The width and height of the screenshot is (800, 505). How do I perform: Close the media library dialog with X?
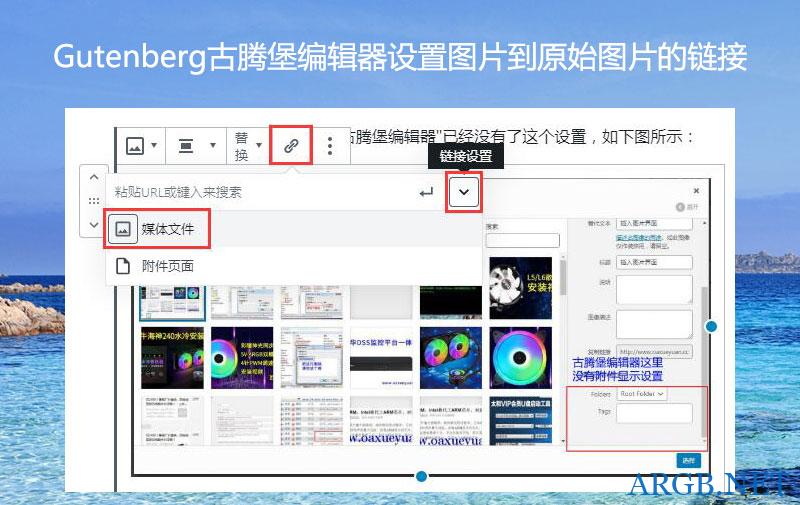(697, 190)
